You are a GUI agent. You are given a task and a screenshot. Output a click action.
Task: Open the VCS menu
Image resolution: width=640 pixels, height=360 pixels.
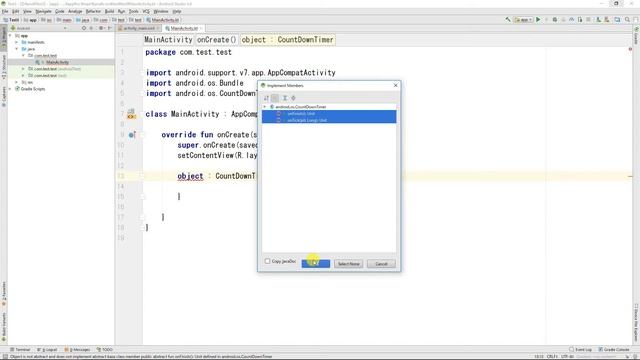[x=146, y=11]
